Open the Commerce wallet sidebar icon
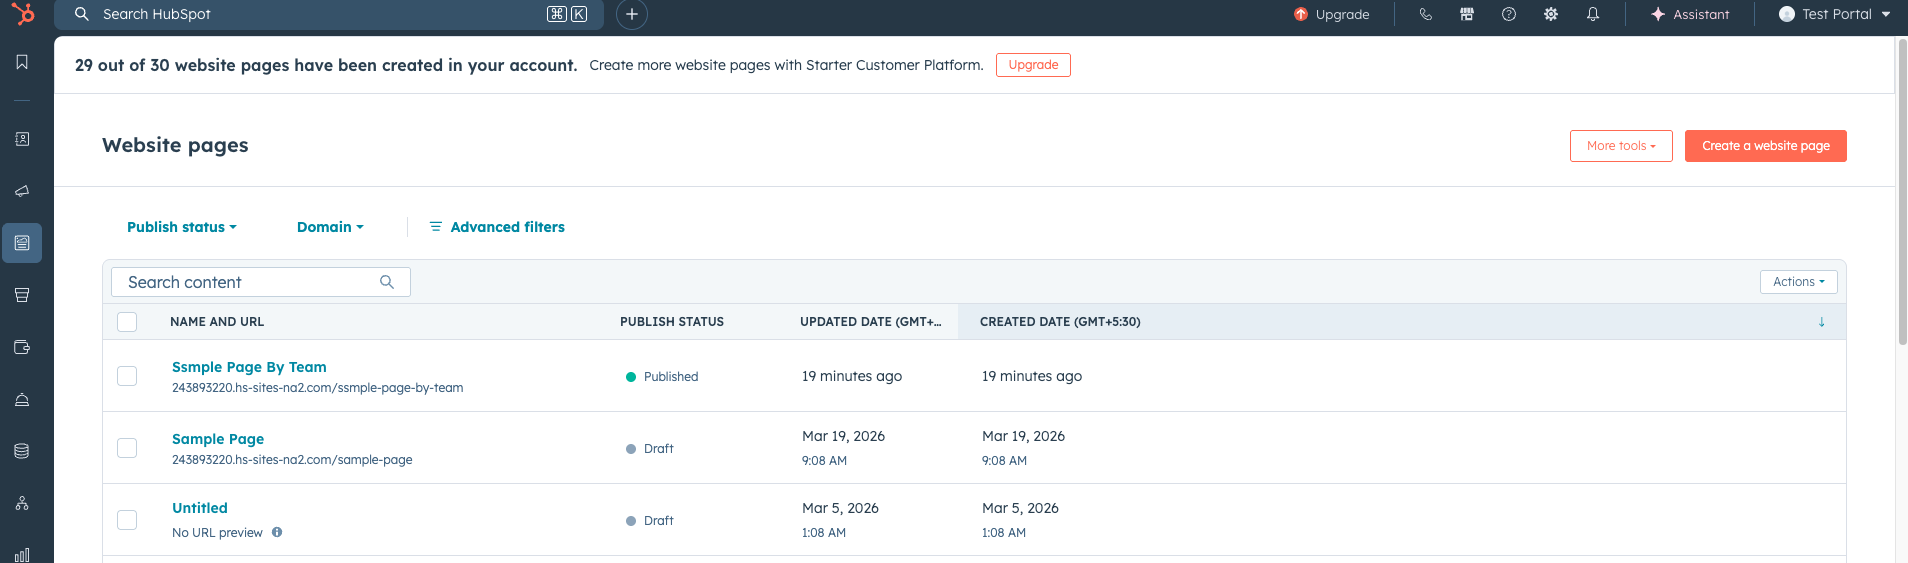 pyautogui.click(x=22, y=347)
